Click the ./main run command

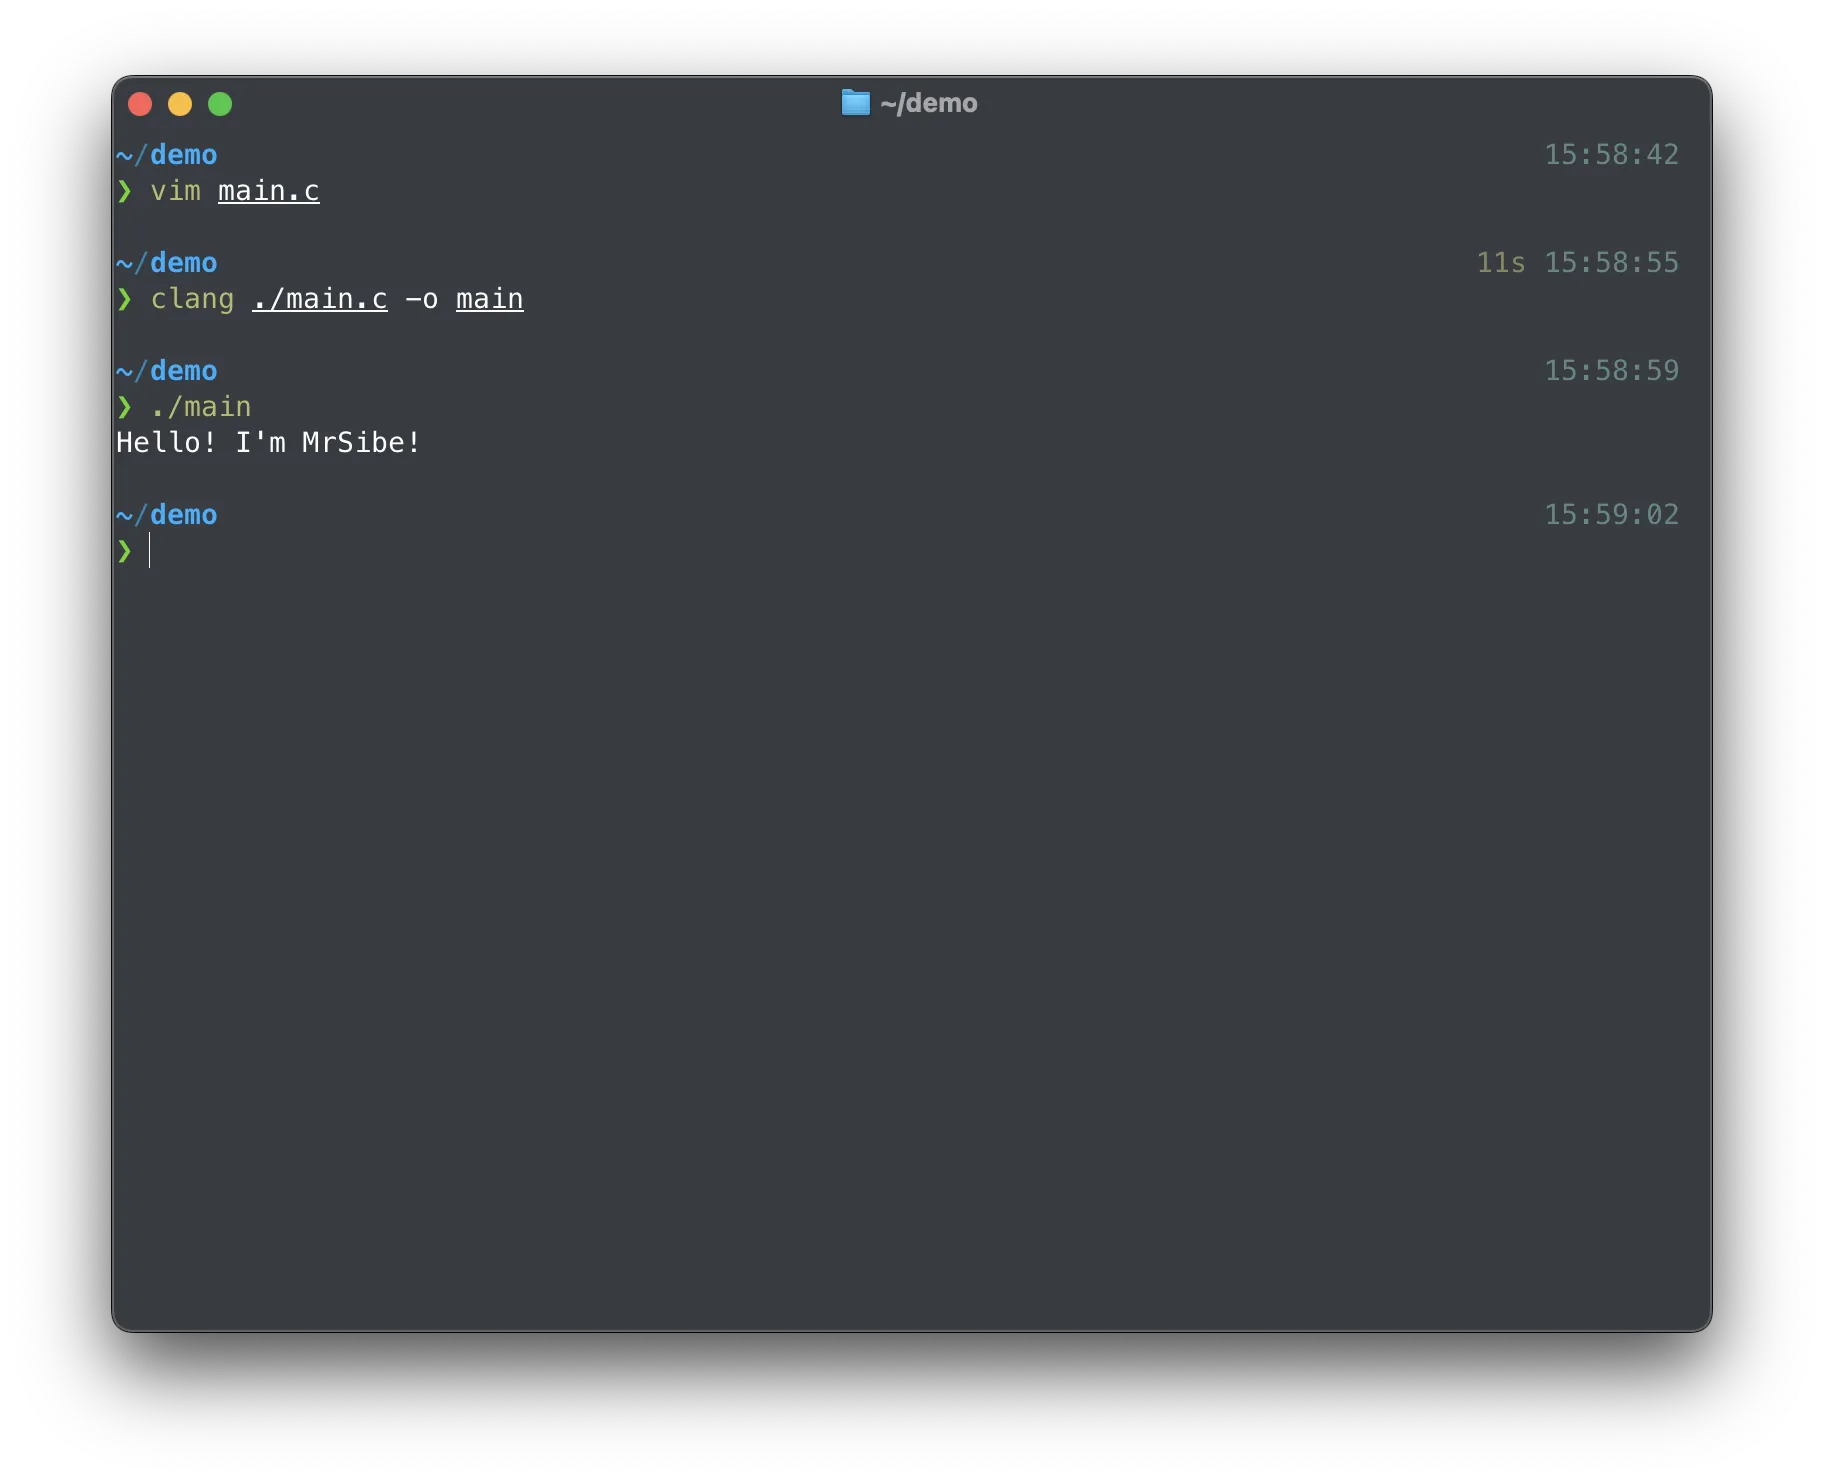tap(200, 407)
